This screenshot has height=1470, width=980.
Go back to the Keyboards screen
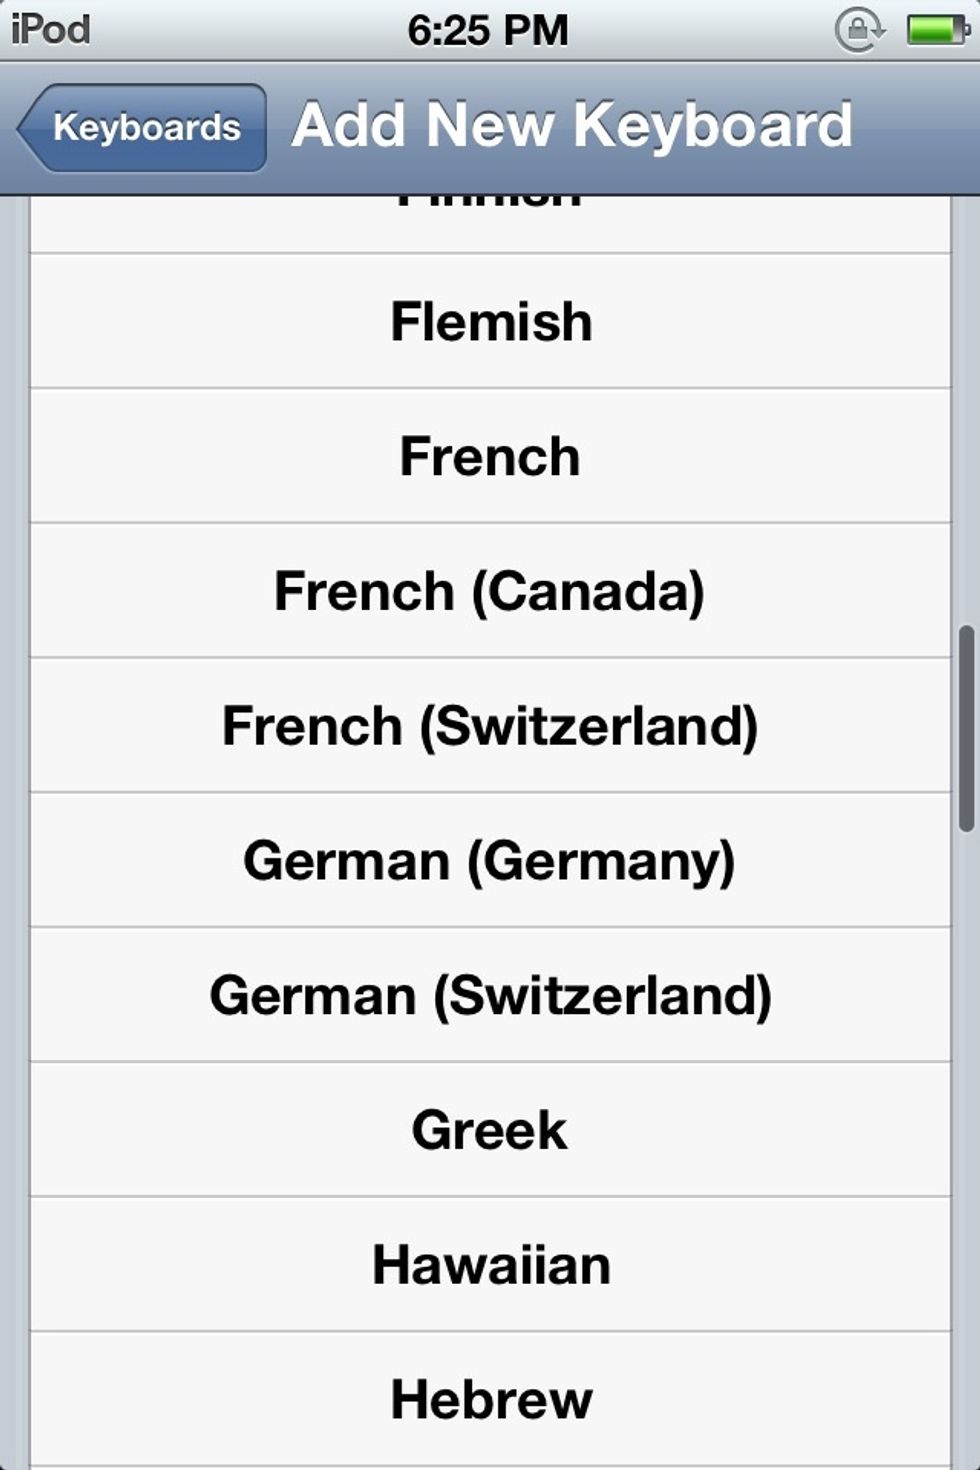pyautogui.click(x=143, y=128)
